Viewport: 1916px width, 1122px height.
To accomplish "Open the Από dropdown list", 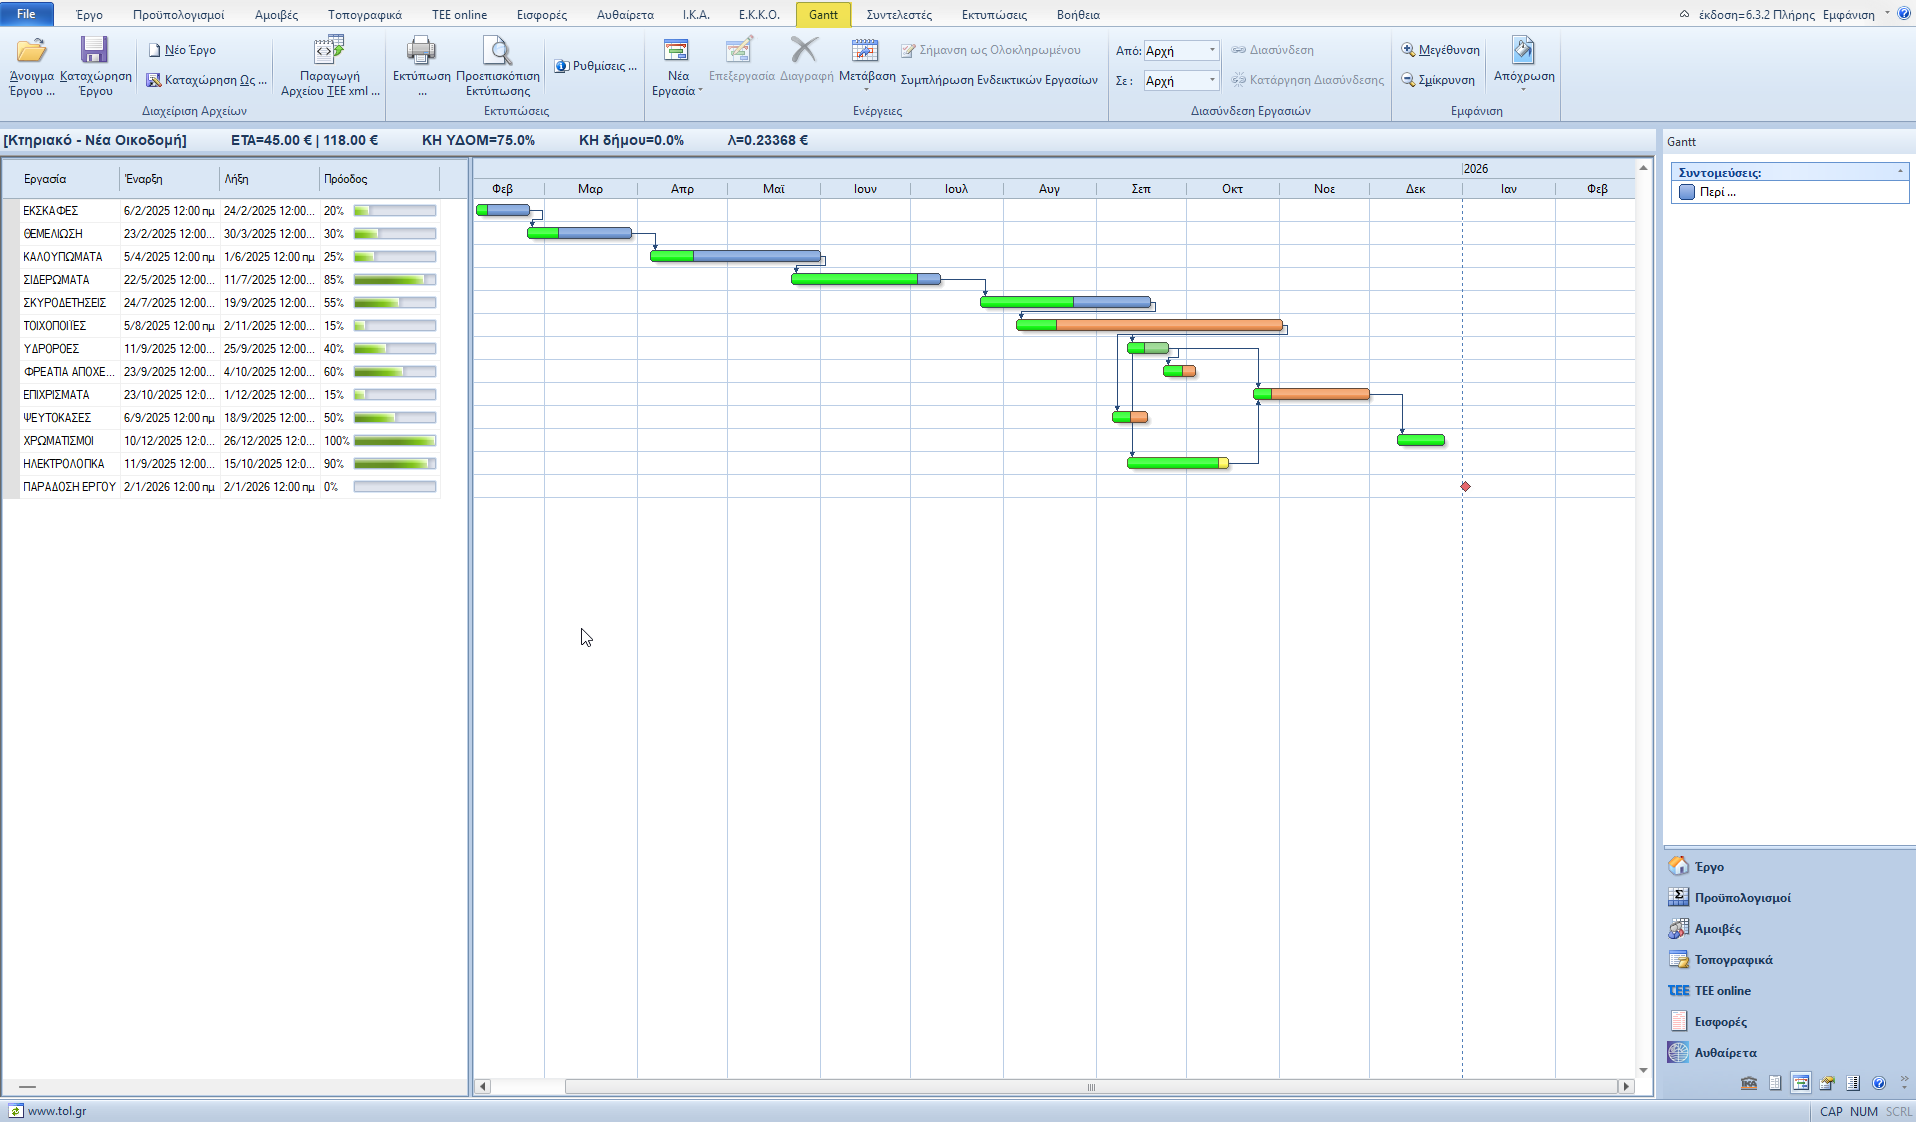I will pyautogui.click(x=1212, y=50).
